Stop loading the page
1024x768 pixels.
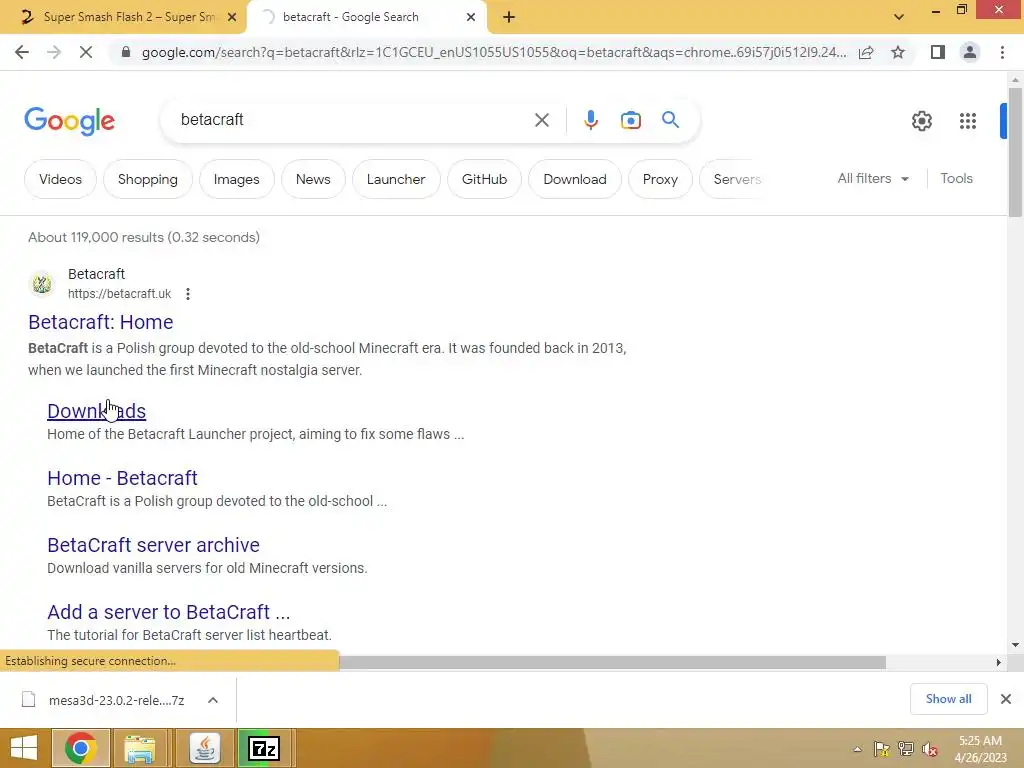(86, 52)
